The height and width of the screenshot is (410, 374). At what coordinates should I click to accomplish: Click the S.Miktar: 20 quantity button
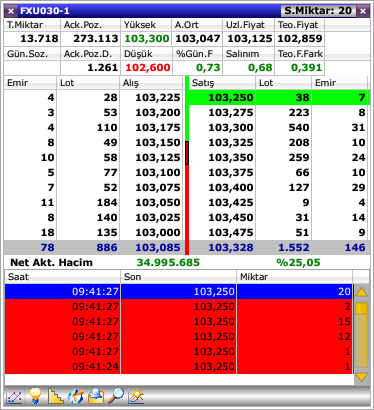click(318, 11)
